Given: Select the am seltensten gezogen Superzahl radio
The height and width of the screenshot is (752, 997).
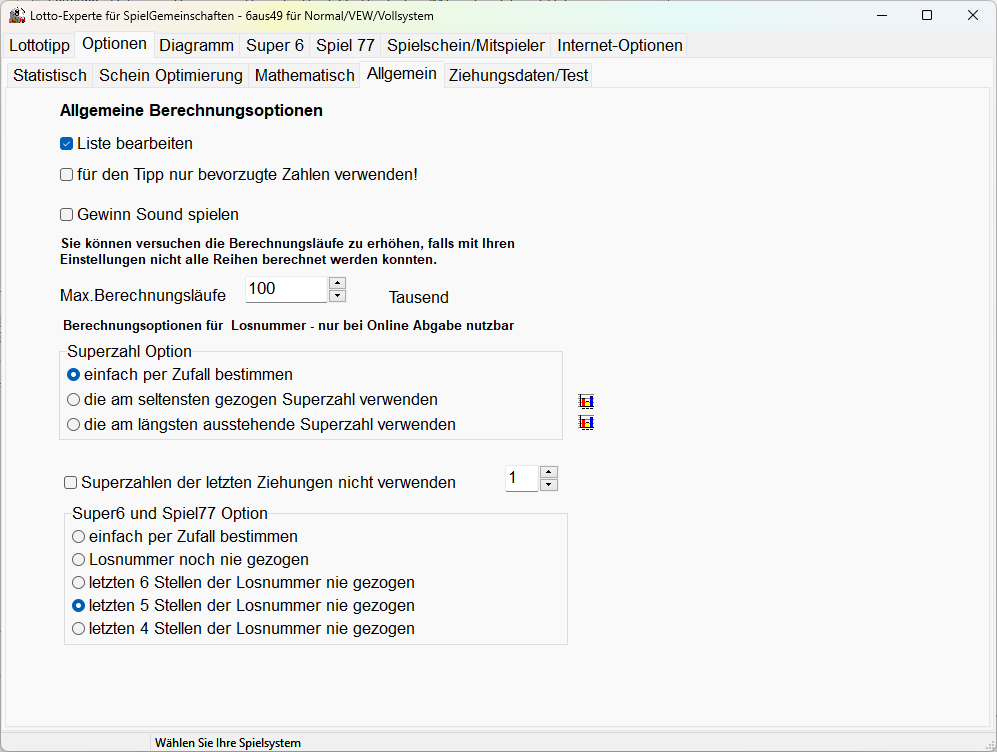Looking at the screenshot, I should [73, 400].
